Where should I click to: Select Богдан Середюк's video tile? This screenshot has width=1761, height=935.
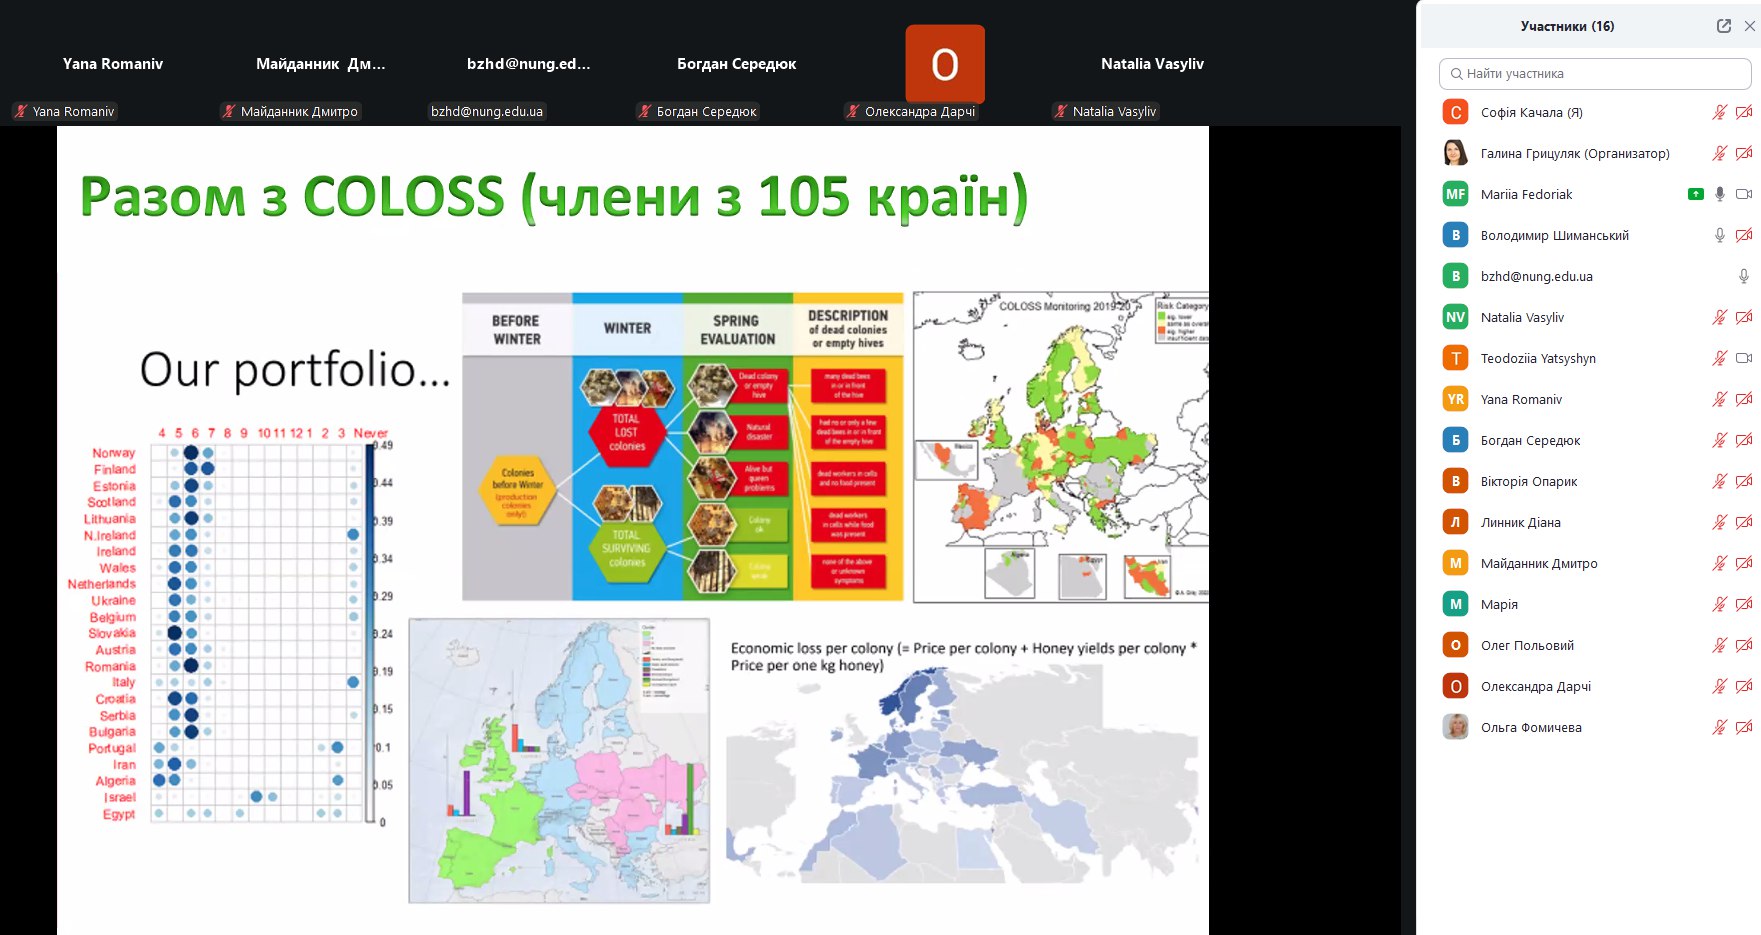pos(736,64)
